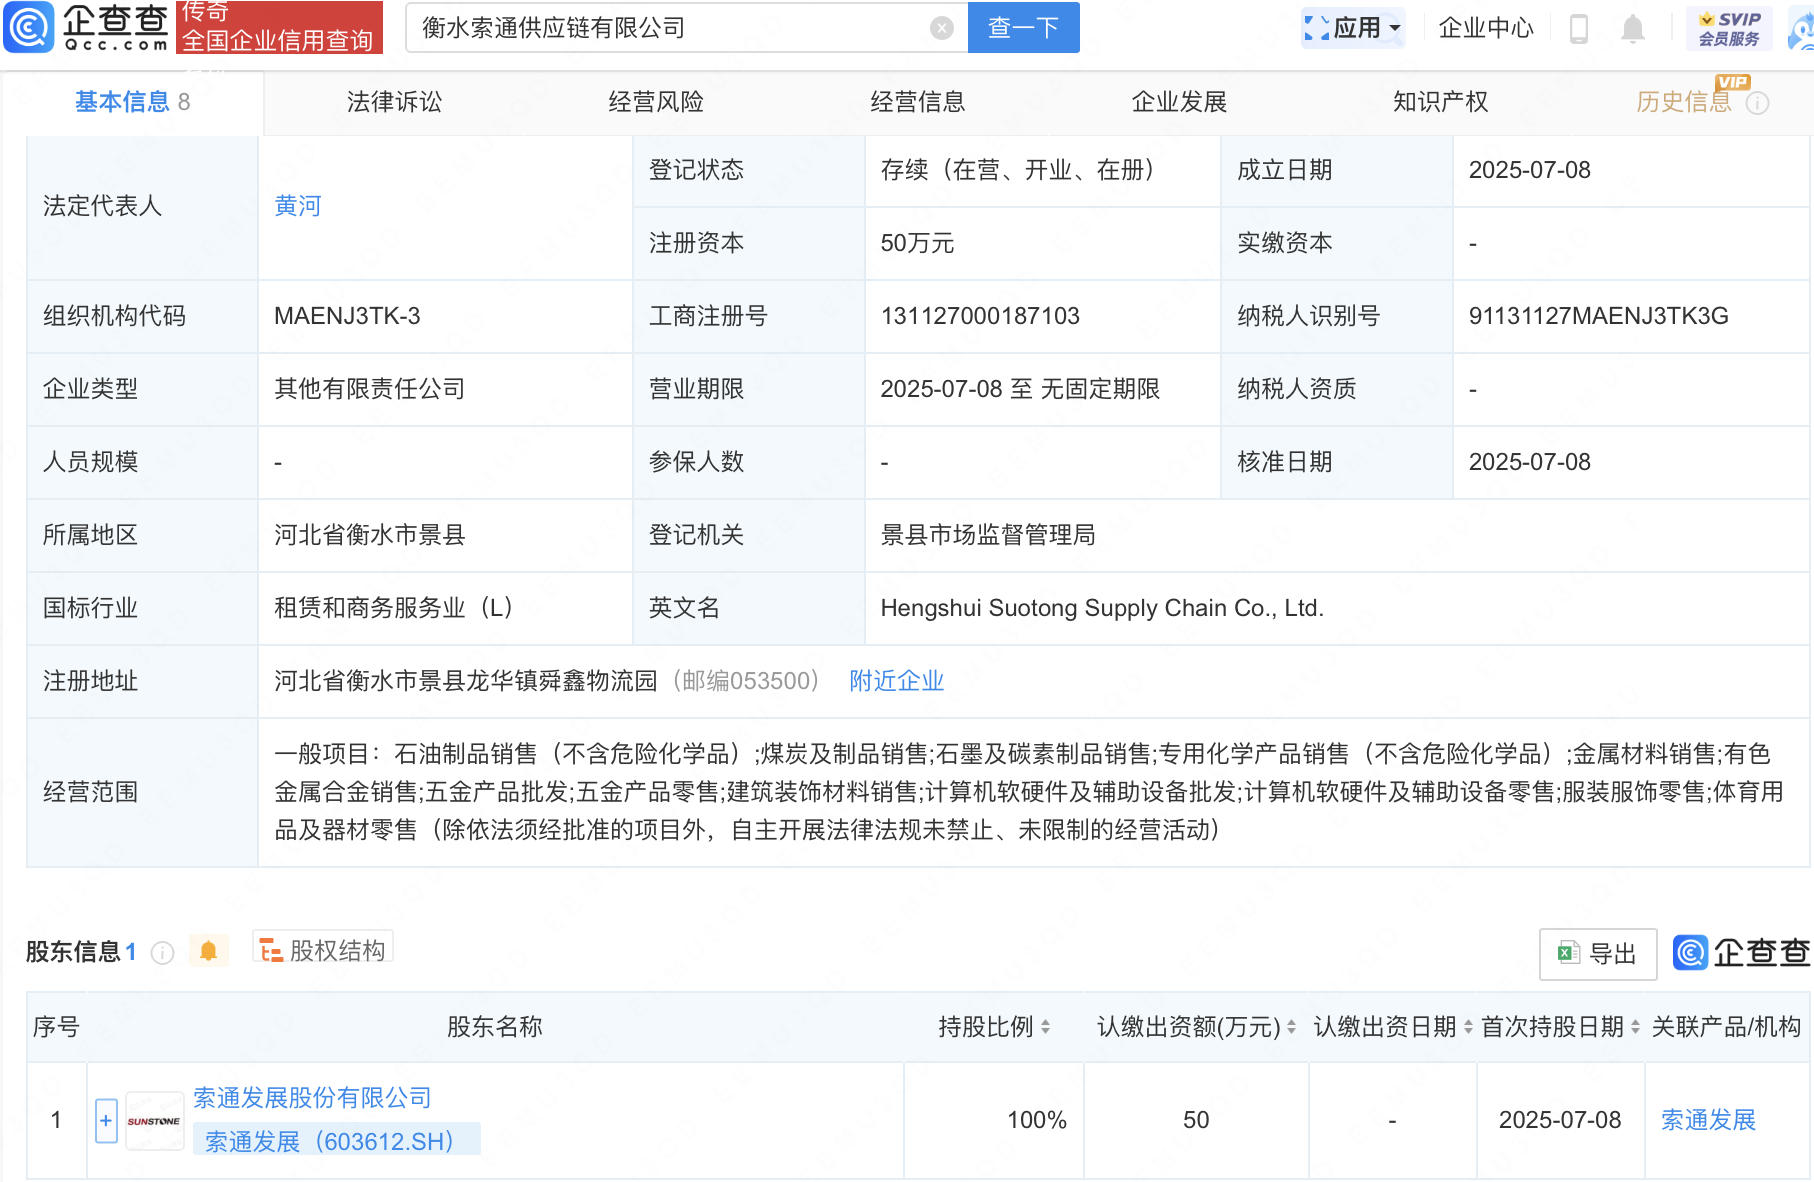Screen dimensions: 1814x1182
Task: Show info tooltip next to 历史信息
Action: [1757, 103]
